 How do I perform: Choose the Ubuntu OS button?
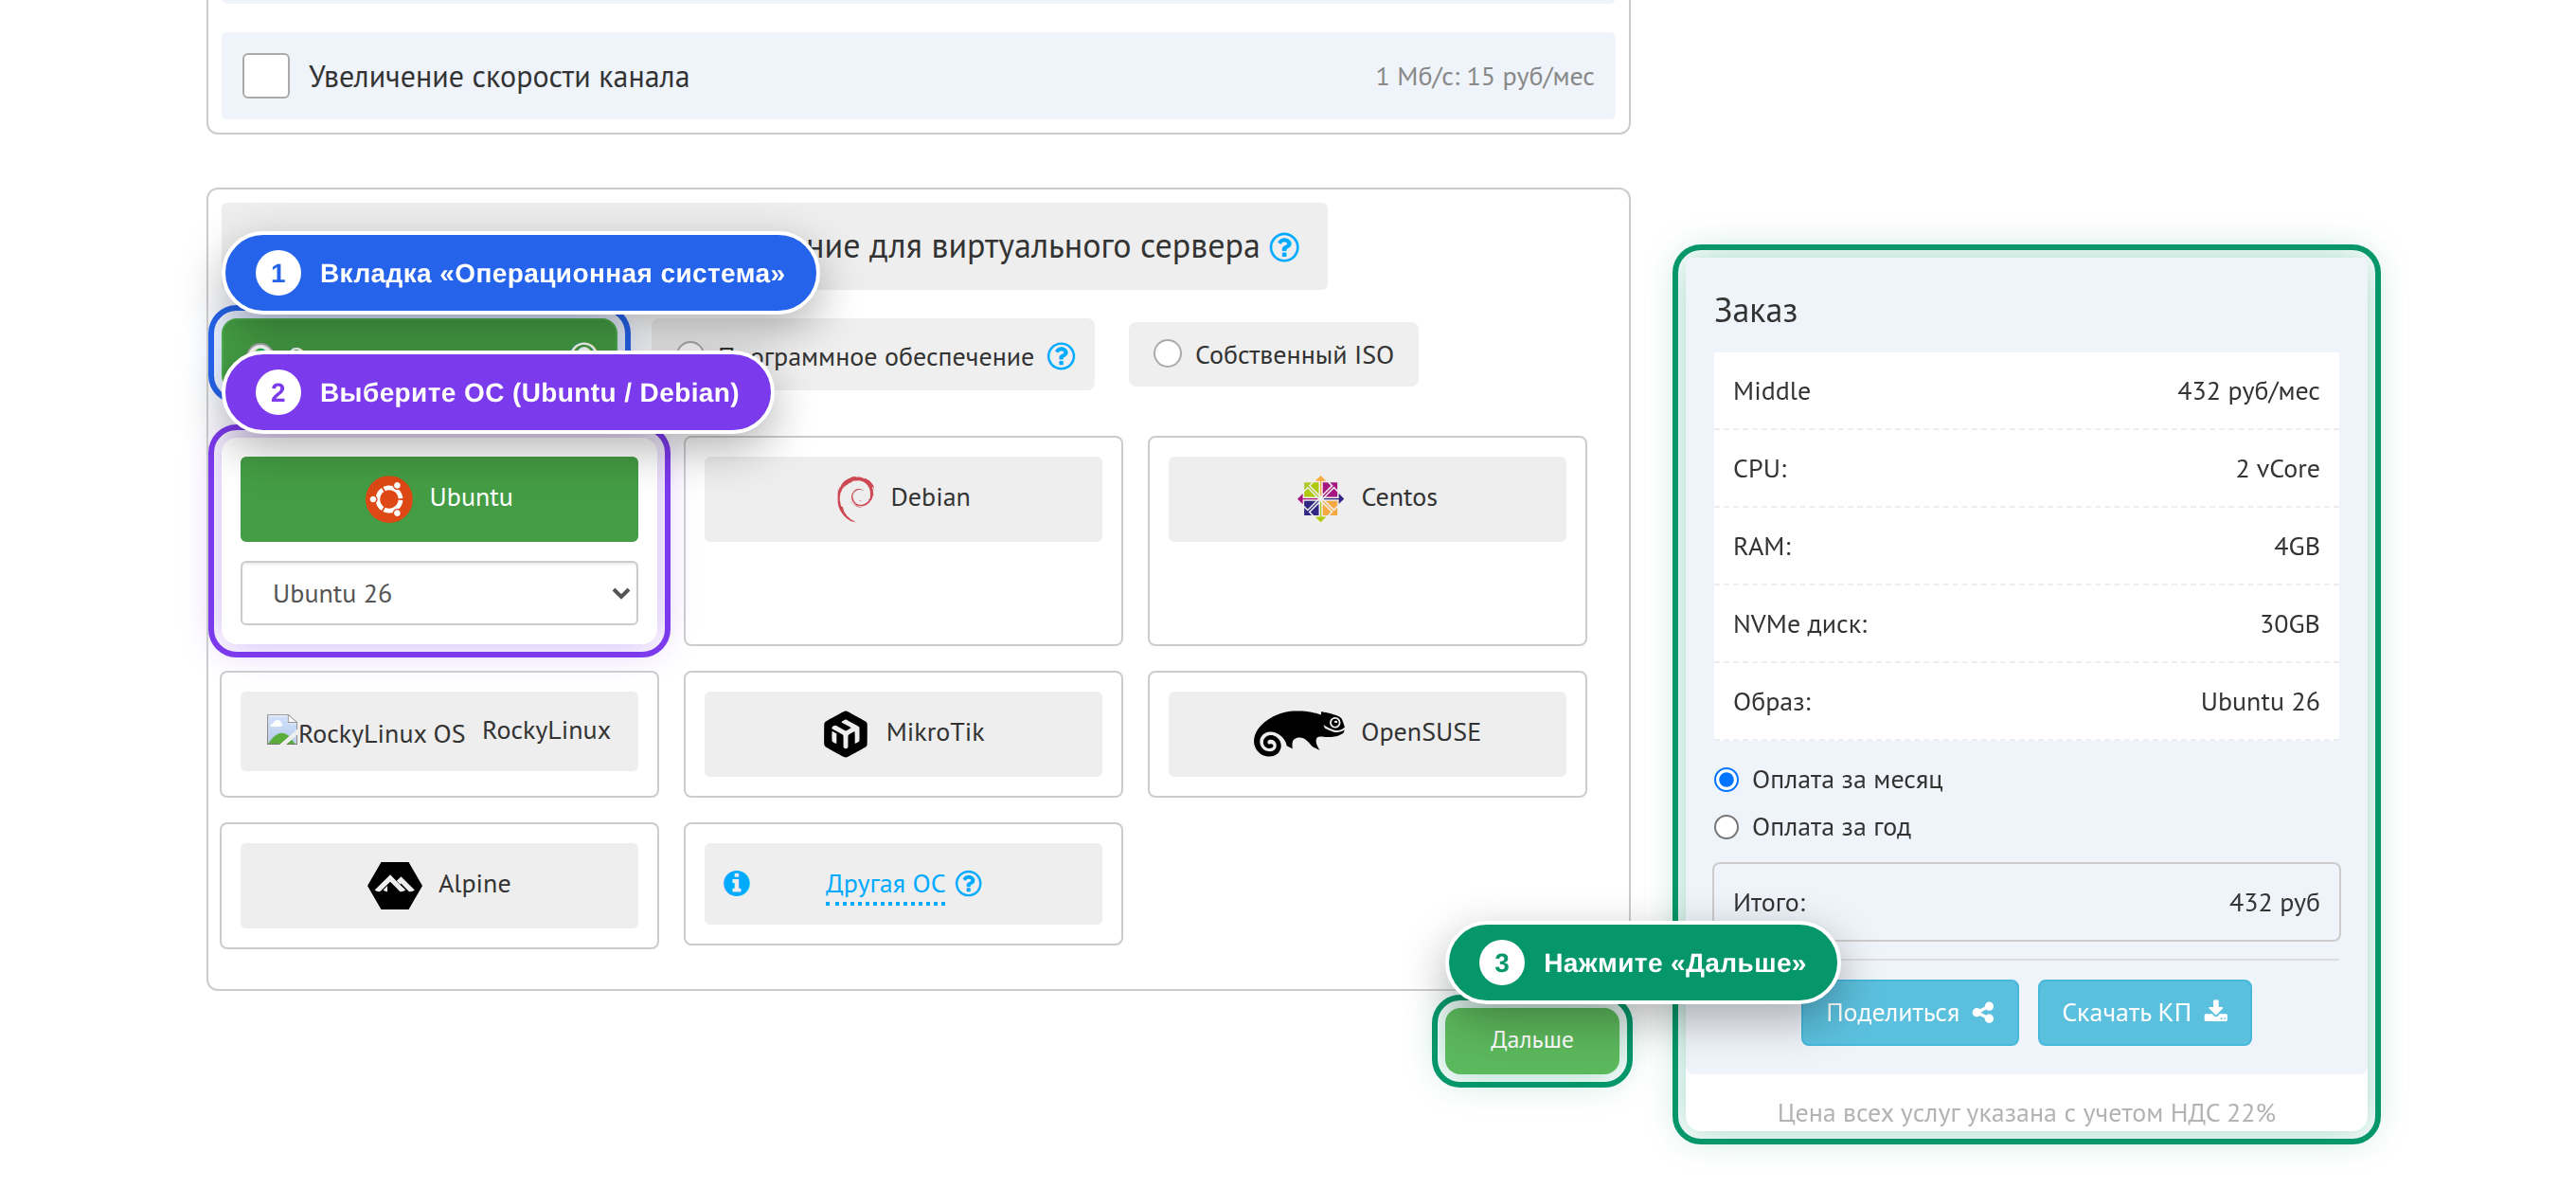(x=439, y=499)
